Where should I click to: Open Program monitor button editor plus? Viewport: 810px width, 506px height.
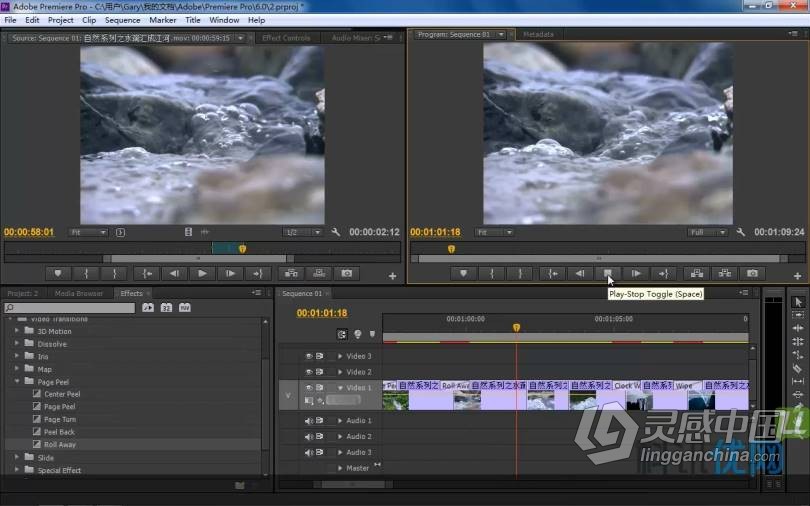coord(797,276)
